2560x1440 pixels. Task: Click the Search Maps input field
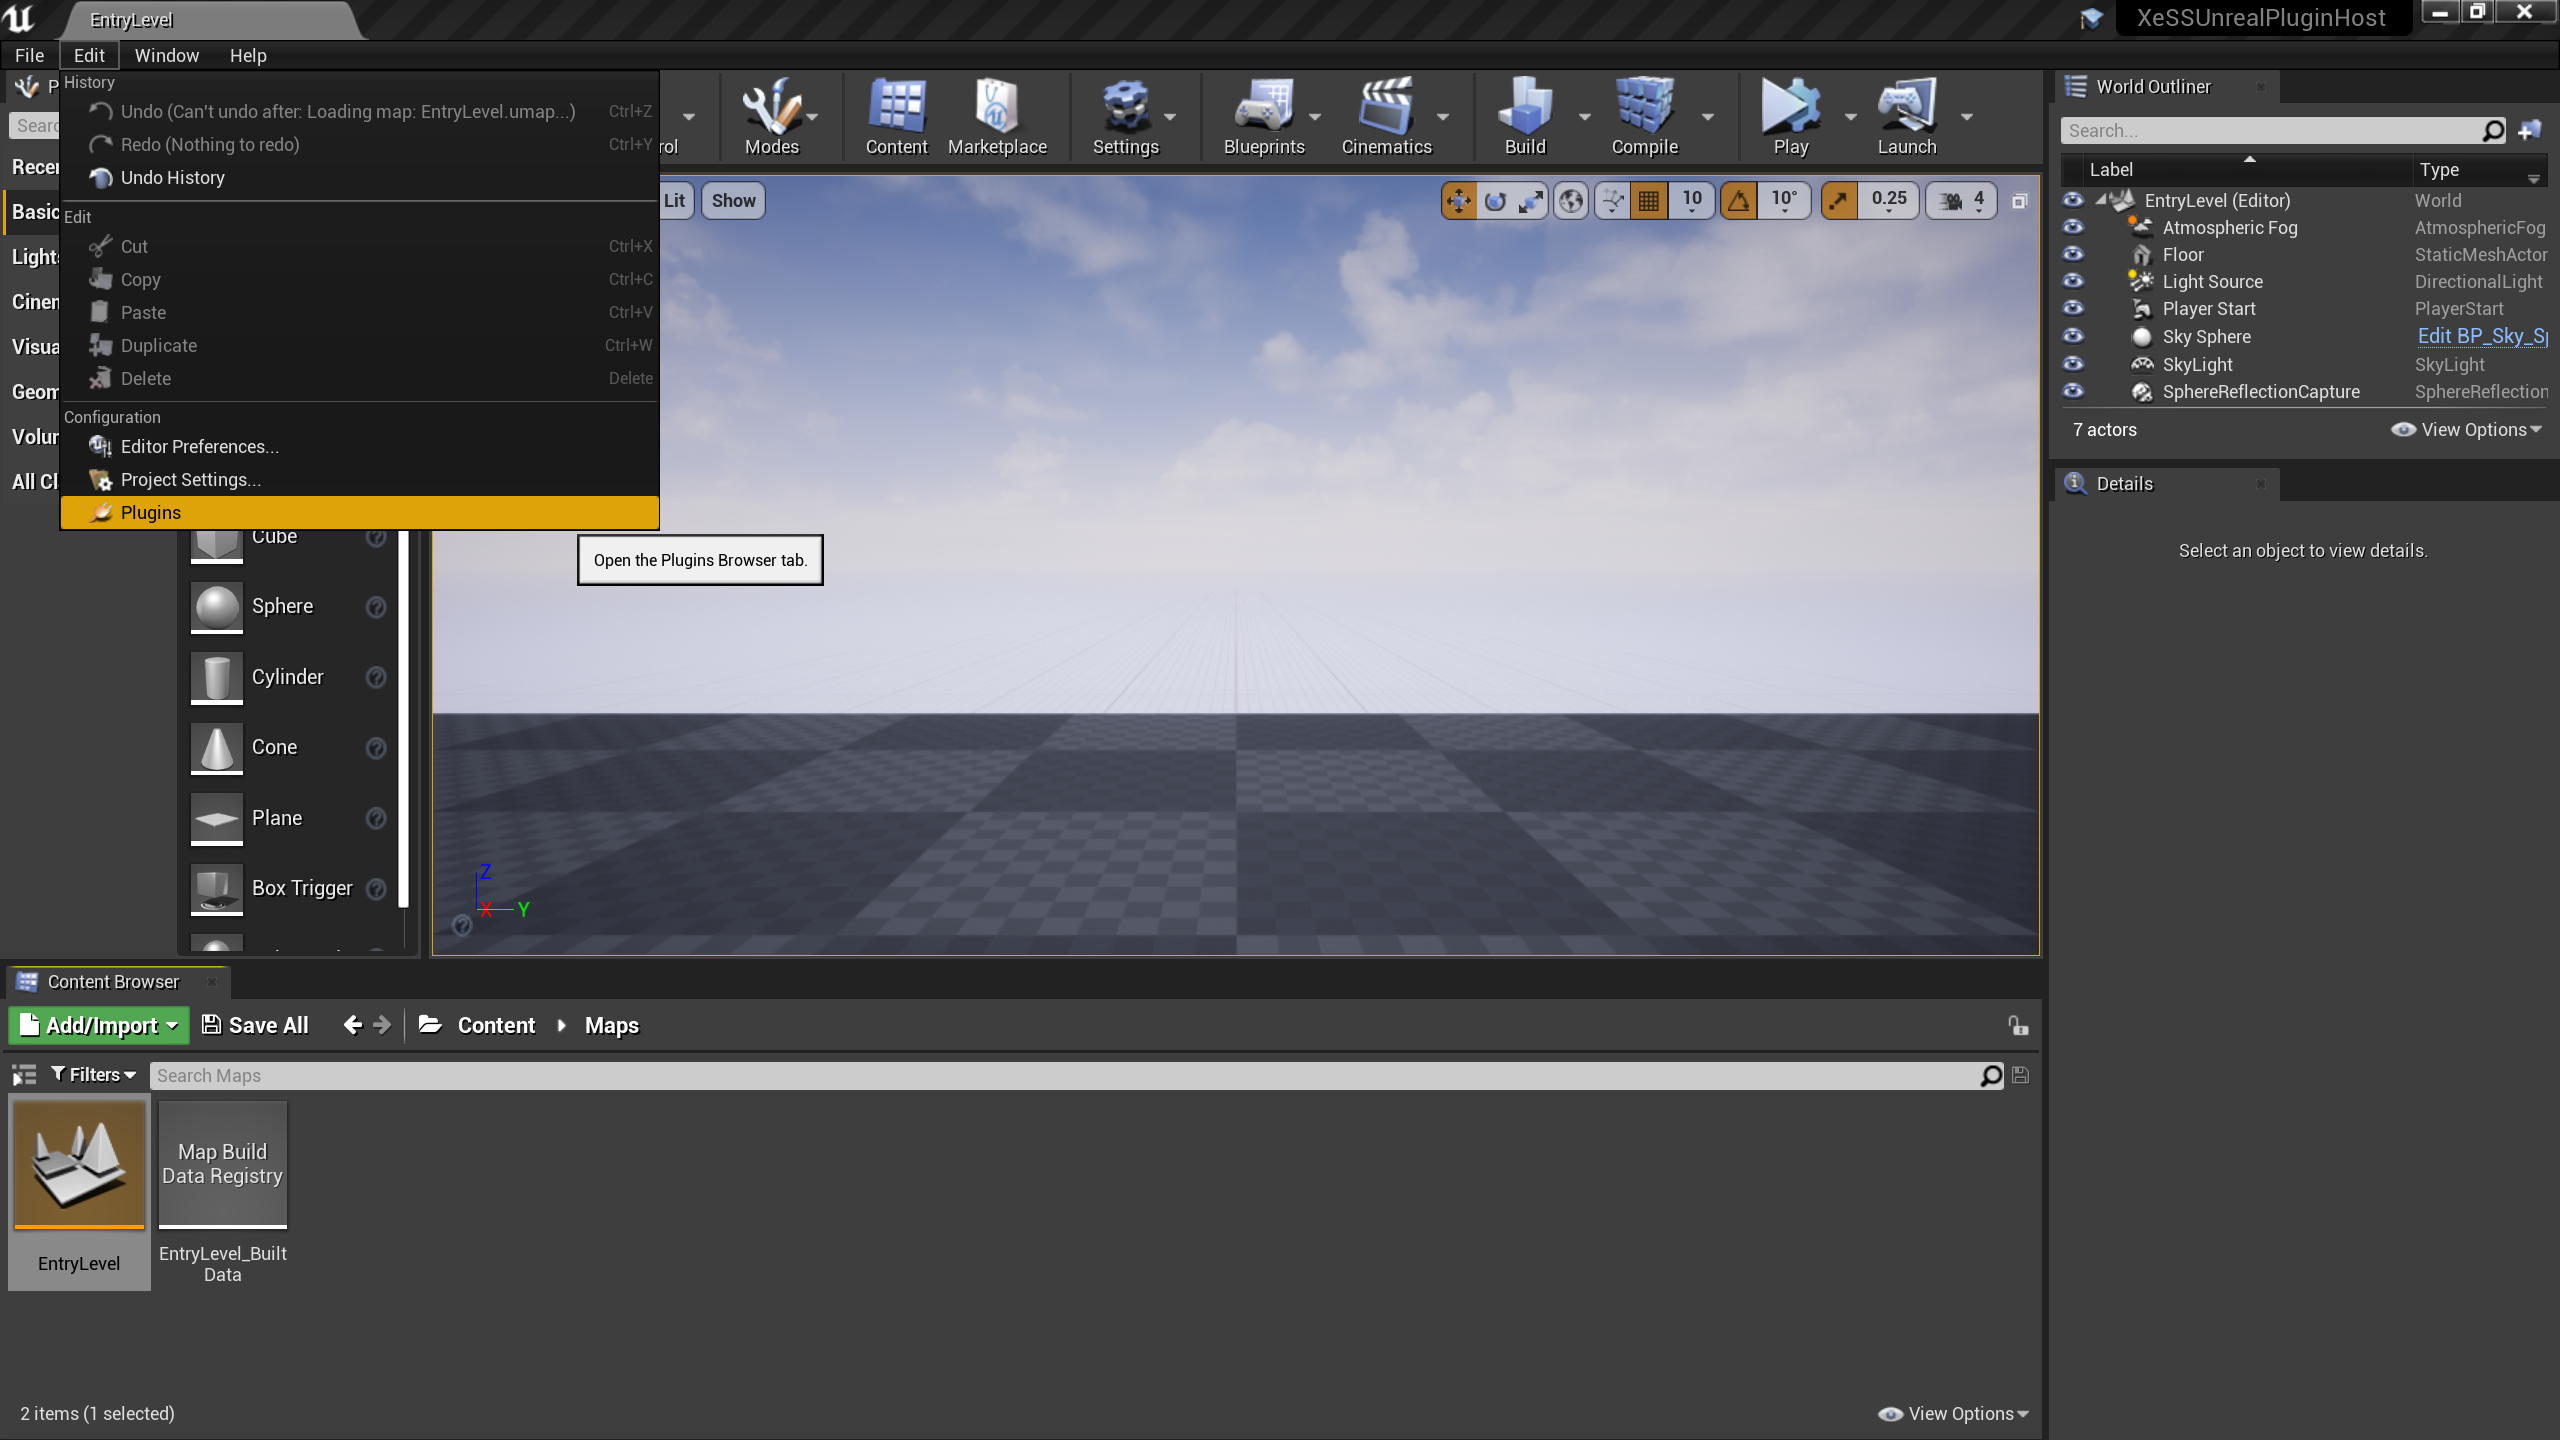(x=1065, y=1075)
